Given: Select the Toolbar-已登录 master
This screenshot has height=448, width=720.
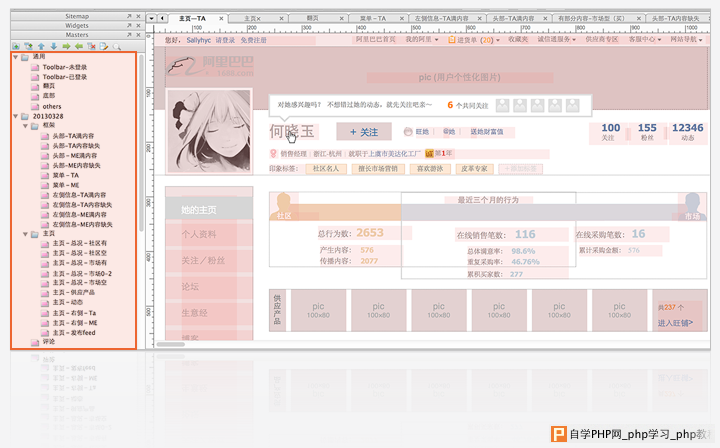Looking at the screenshot, I should tap(65, 77).
